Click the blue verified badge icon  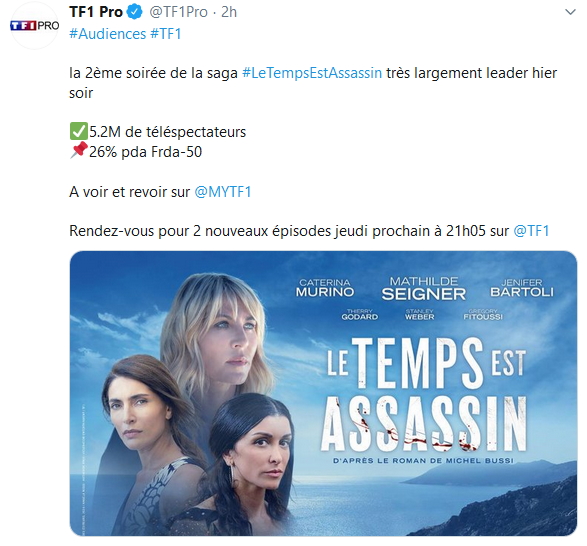135,12
